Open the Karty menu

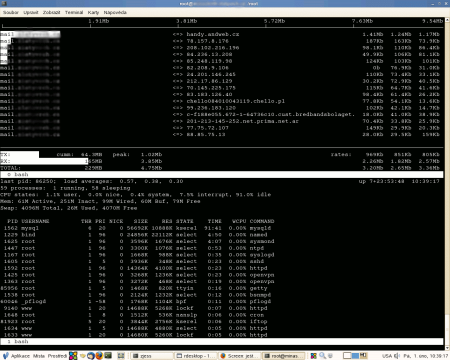[x=93, y=12]
